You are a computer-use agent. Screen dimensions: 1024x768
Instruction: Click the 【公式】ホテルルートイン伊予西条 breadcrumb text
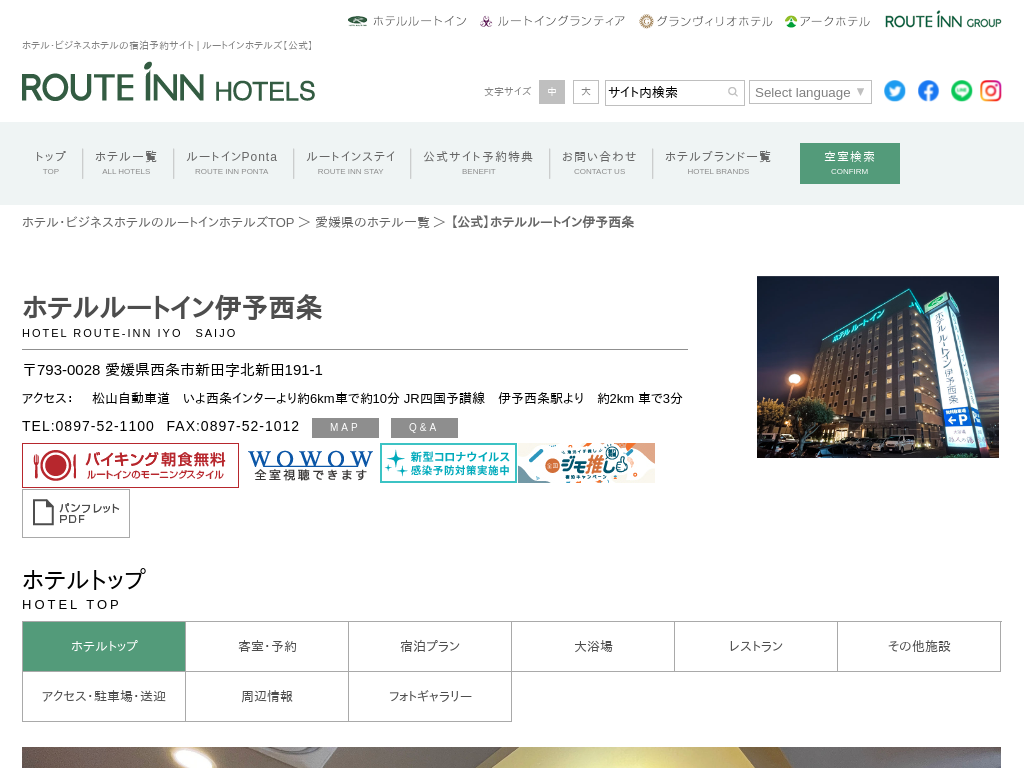[542, 223]
